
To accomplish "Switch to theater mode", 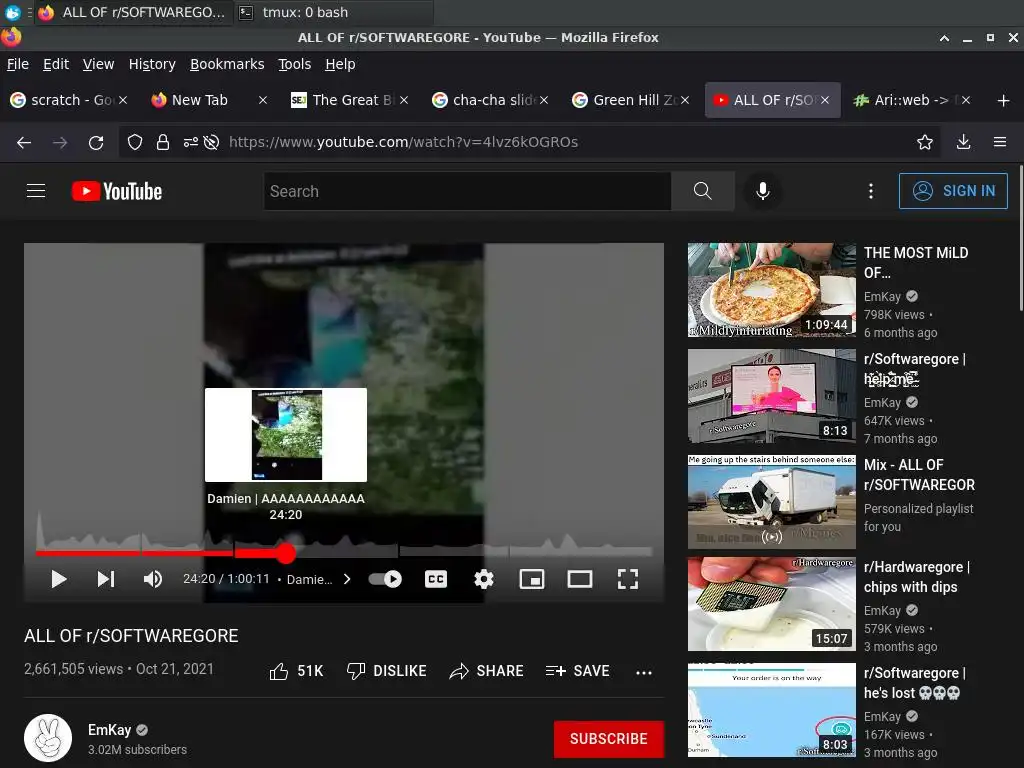I will pyautogui.click(x=580, y=579).
